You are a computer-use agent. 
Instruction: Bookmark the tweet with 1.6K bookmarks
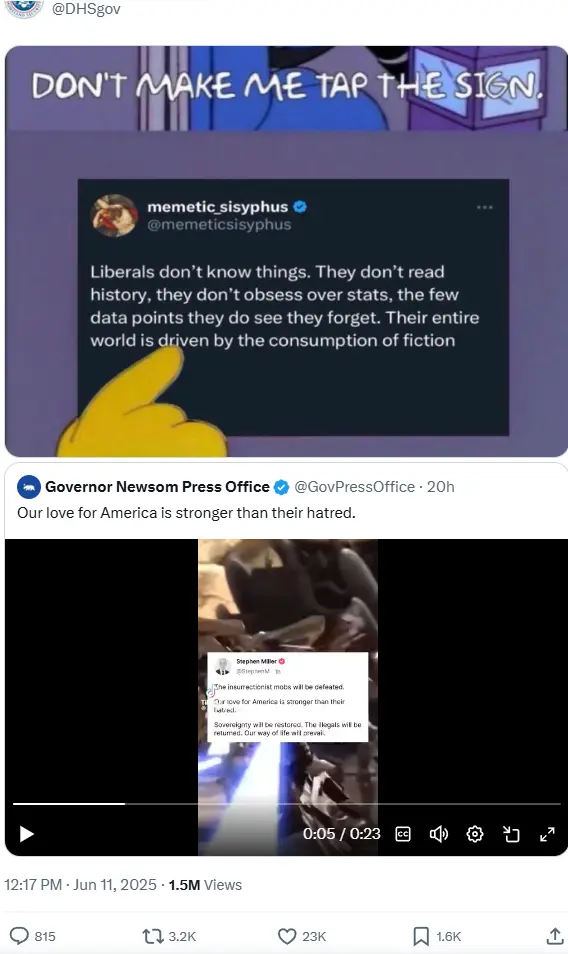(421, 936)
